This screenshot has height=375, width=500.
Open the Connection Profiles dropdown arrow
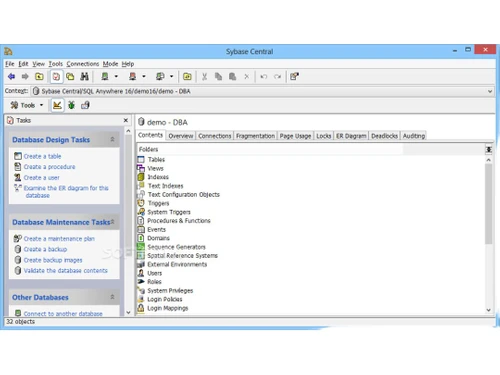(172, 77)
